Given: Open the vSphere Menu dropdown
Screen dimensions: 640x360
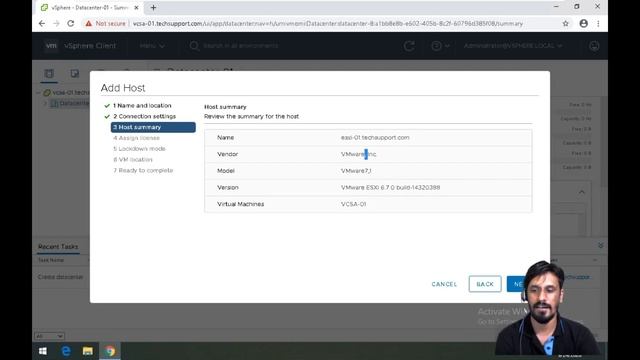Looking at the screenshot, I should coord(152,46).
